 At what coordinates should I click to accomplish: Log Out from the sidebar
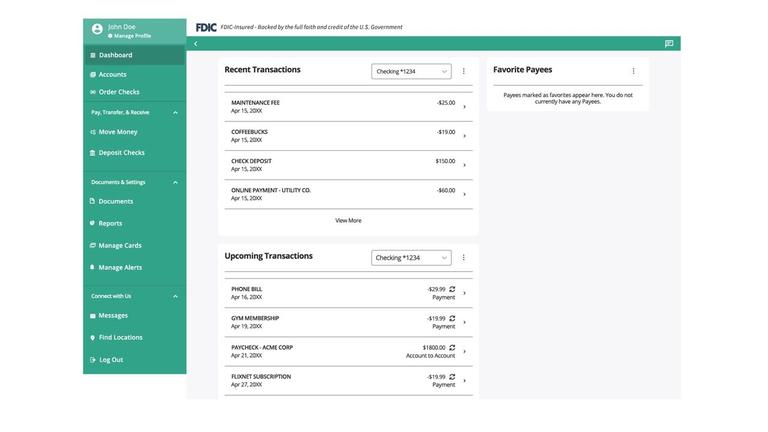tap(111, 360)
